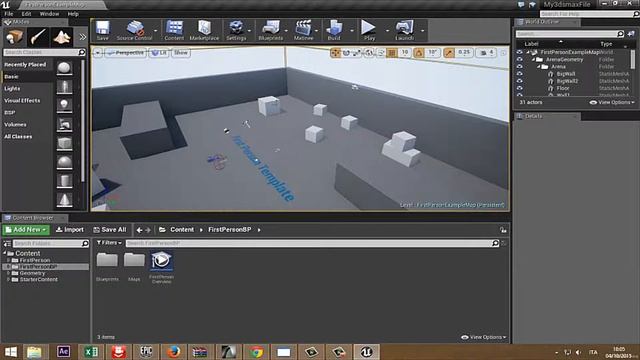Image resolution: width=640 pixels, height=360 pixels.
Task: Click the Save All button
Action: pos(110,230)
